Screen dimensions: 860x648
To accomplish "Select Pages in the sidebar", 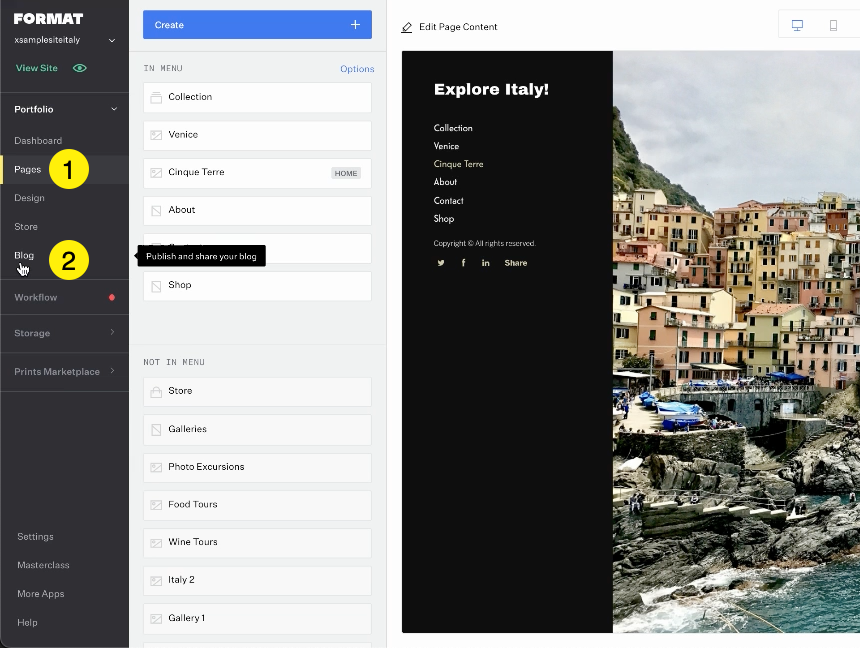I will coord(27,170).
